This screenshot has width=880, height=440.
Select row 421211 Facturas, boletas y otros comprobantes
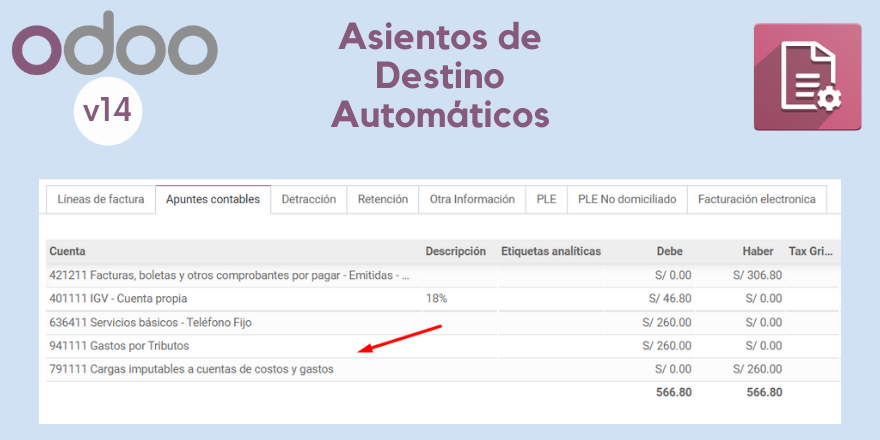click(442, 276)
